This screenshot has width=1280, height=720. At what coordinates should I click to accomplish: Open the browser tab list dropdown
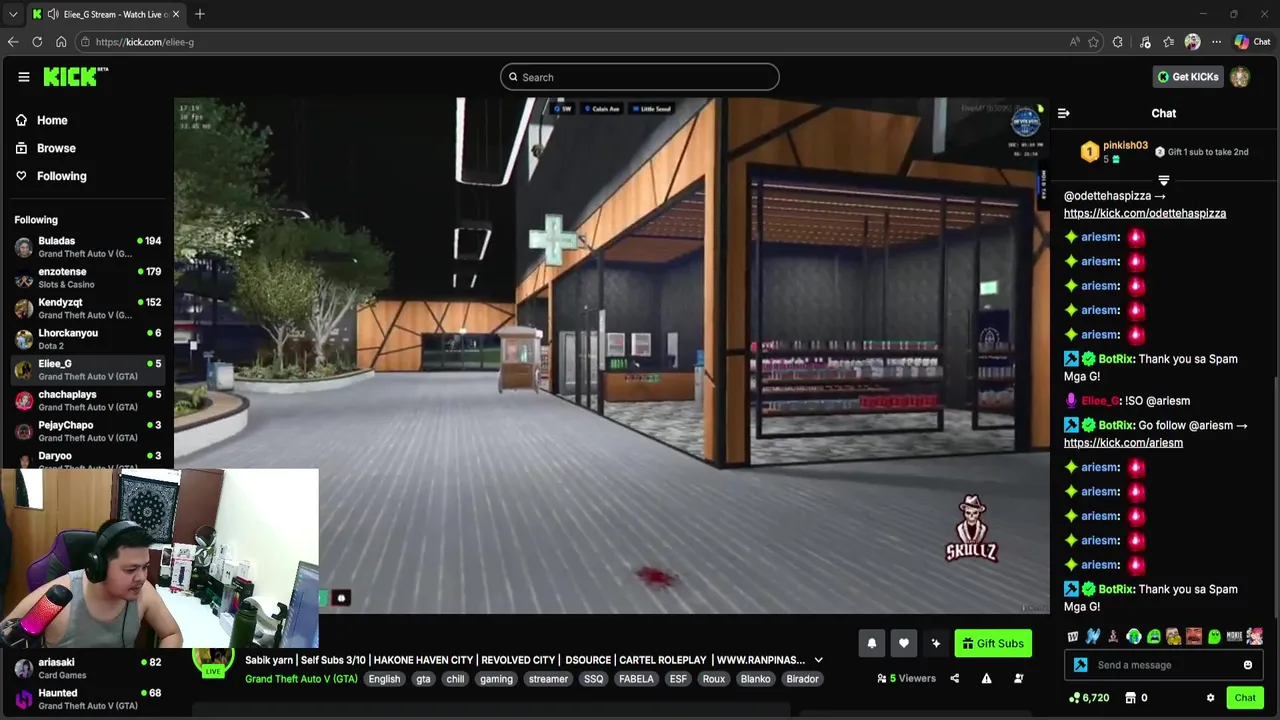coord(13,14)
